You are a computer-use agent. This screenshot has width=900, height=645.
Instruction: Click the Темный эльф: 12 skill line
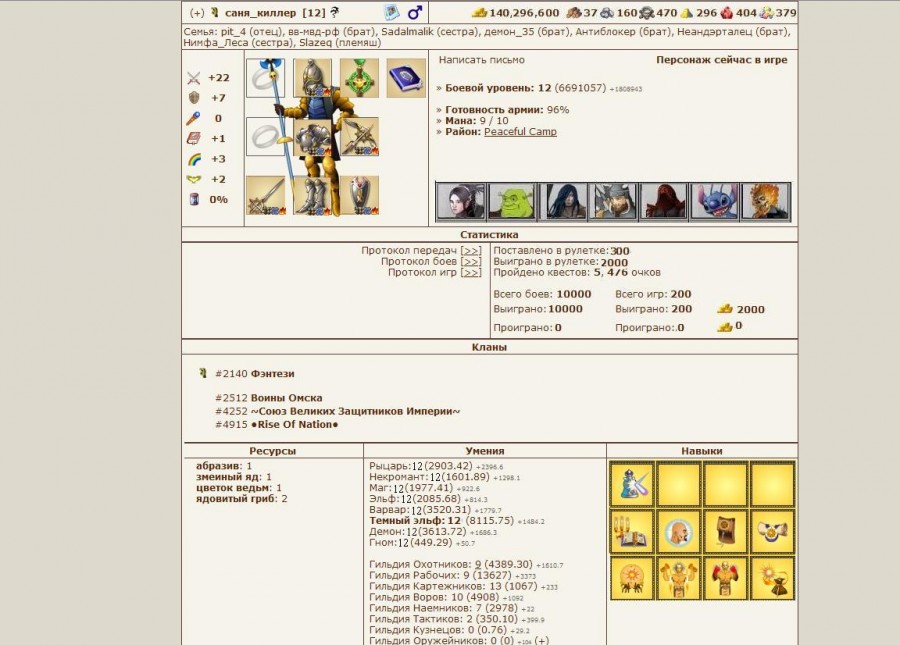click(457, 520)
